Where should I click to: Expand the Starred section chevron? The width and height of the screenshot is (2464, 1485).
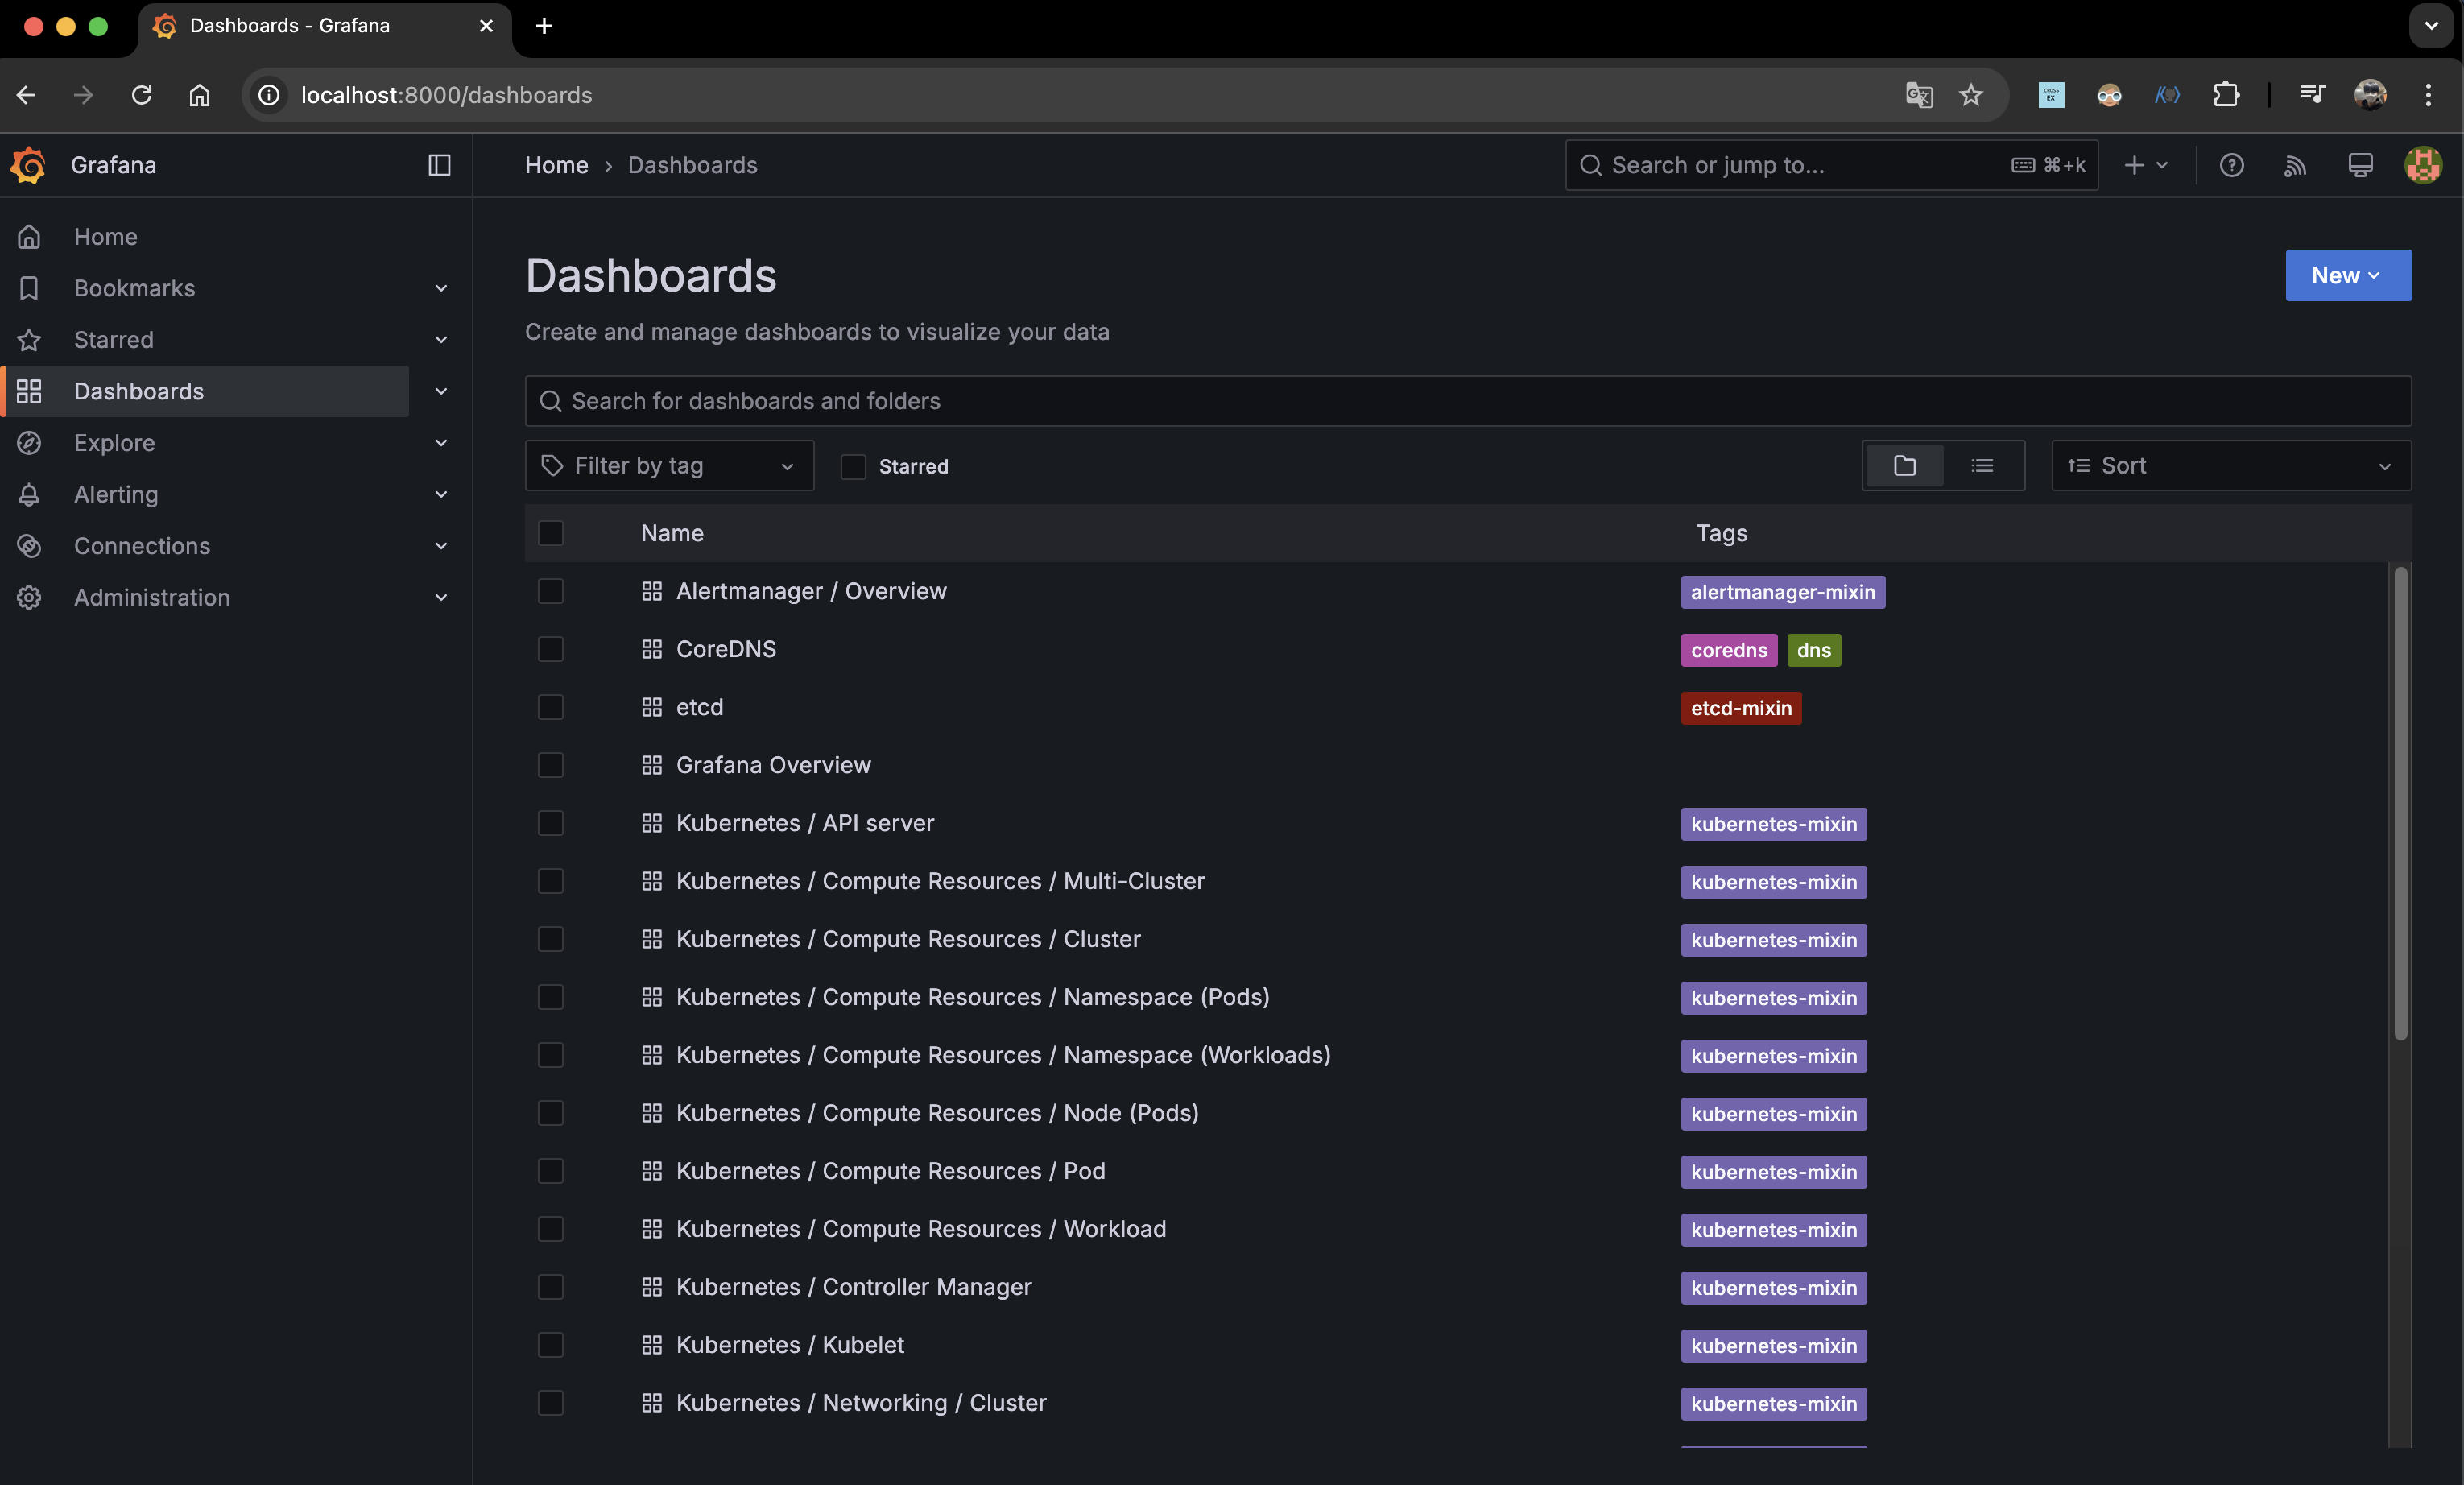pyautogui.click(x=441, y=340)
